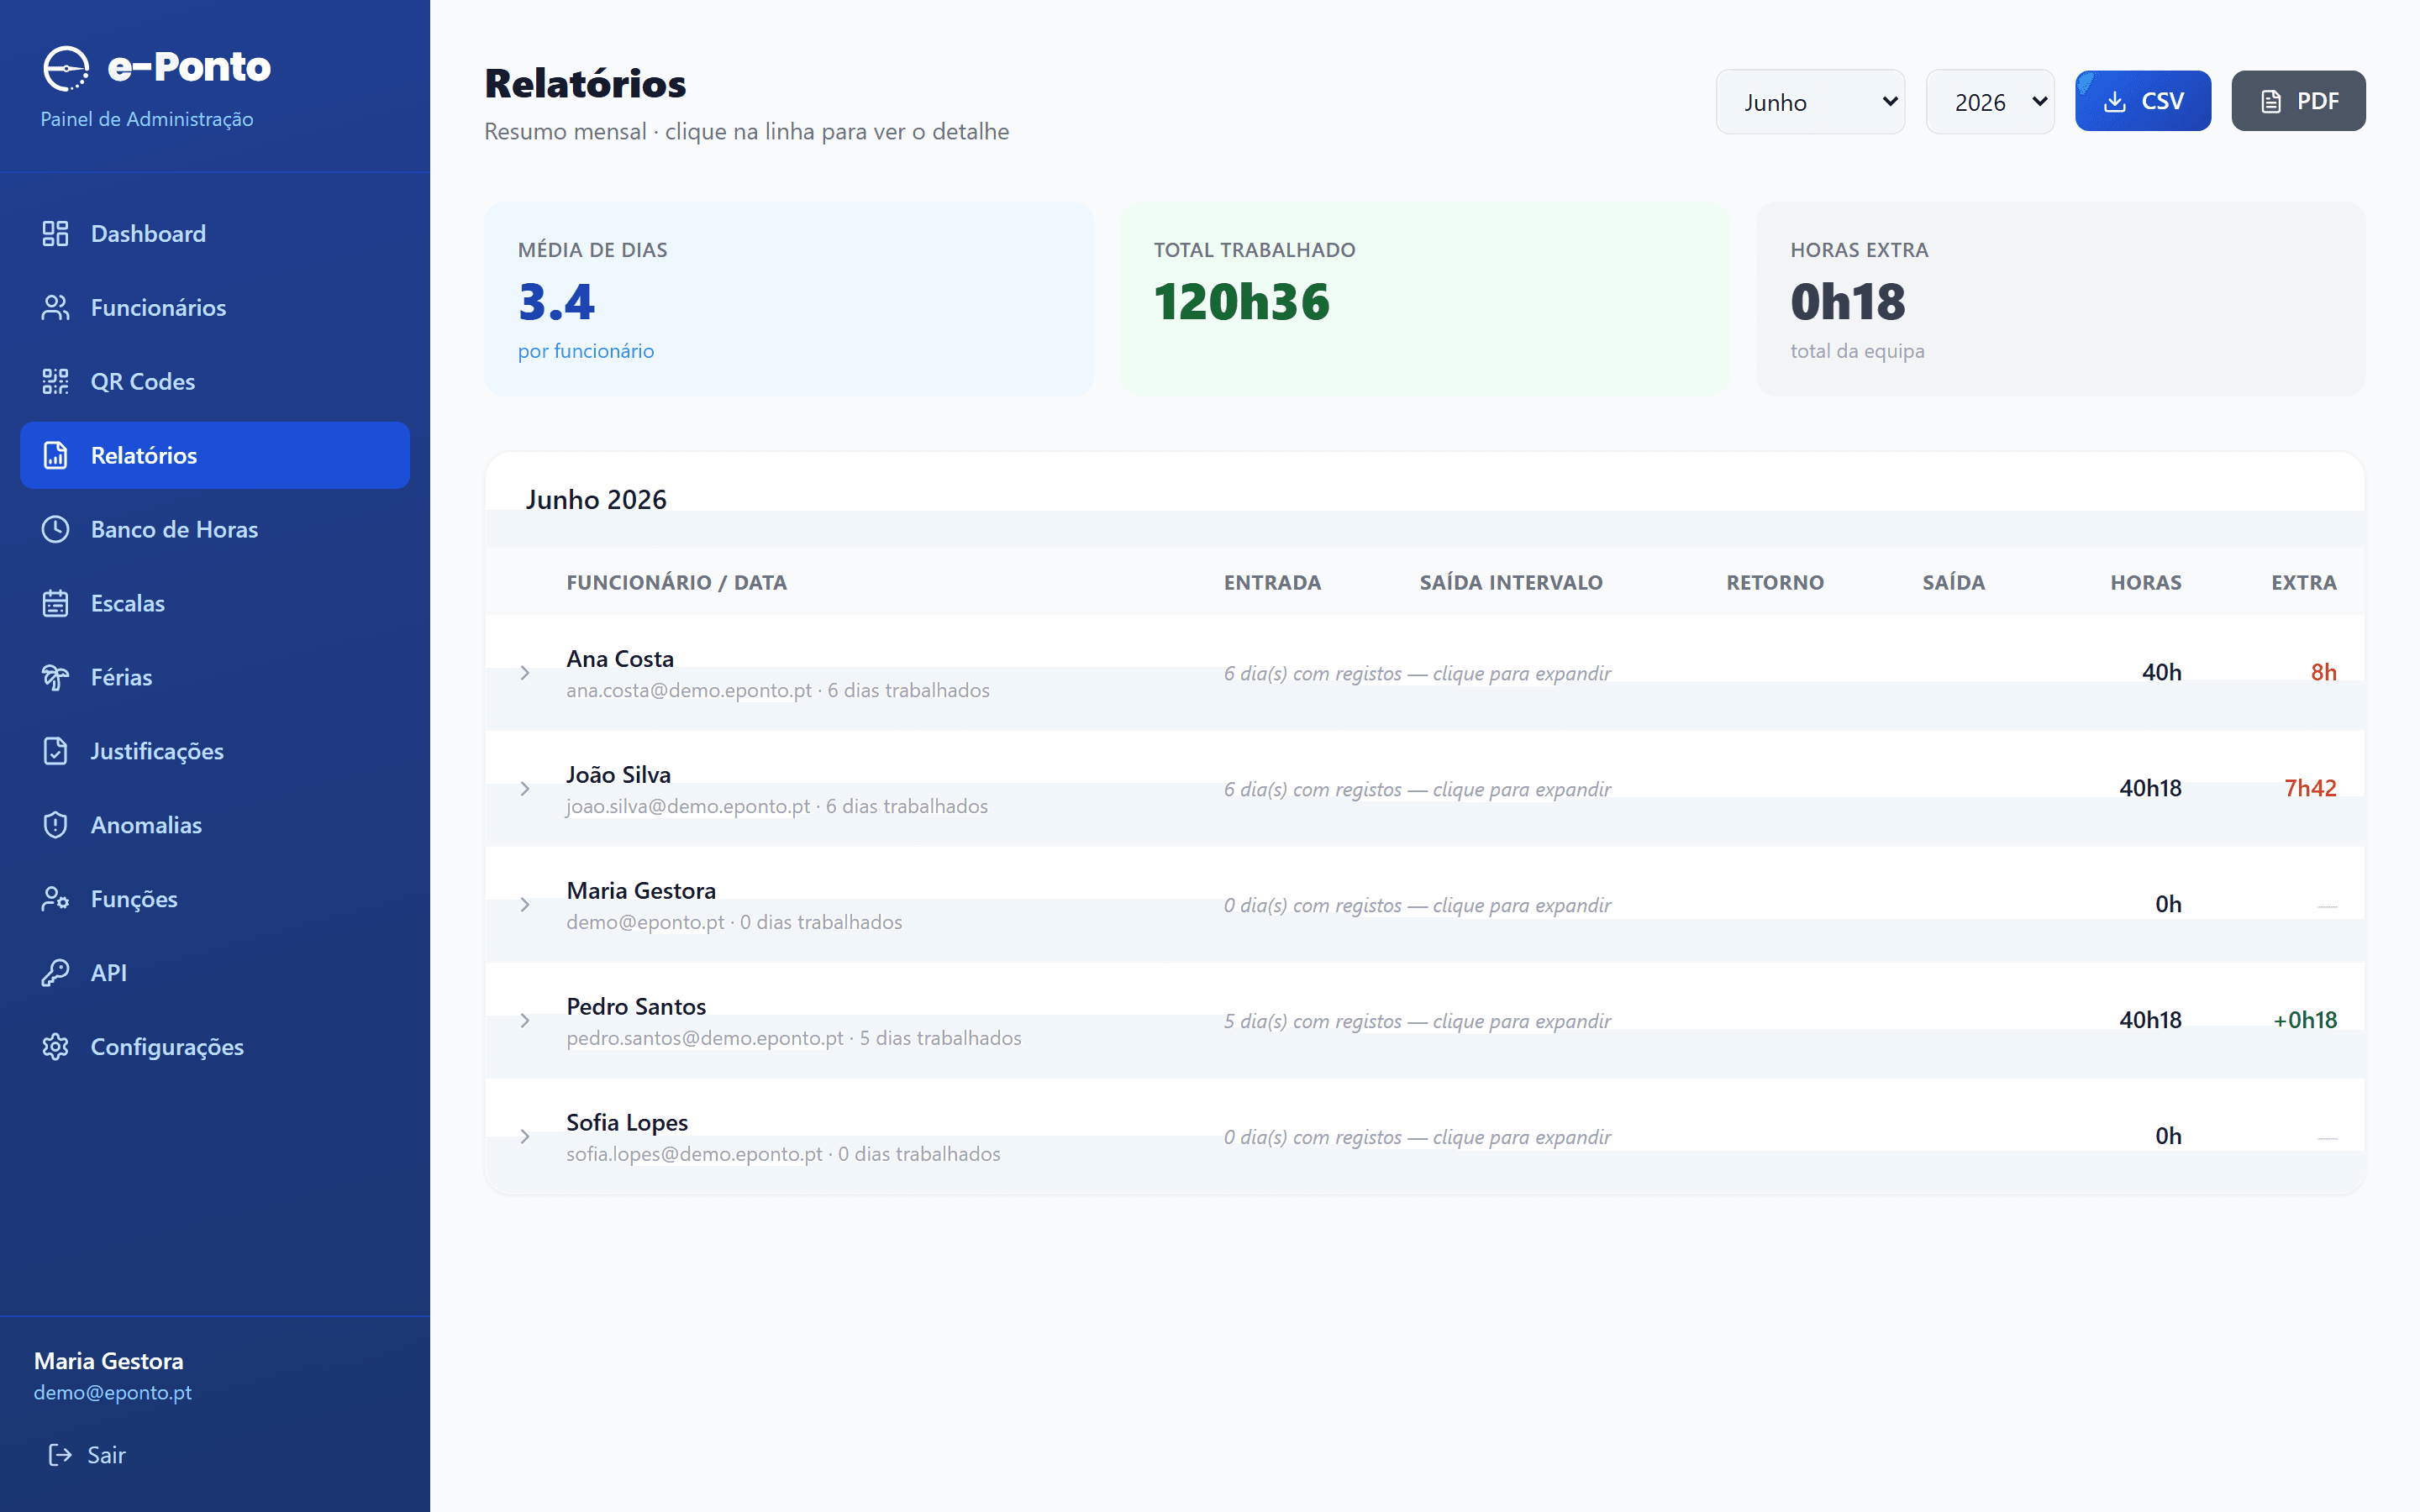Viewport: 2420px width, 1512px height.
Task: Export report with PDF button
Action: coord(2298,101)
